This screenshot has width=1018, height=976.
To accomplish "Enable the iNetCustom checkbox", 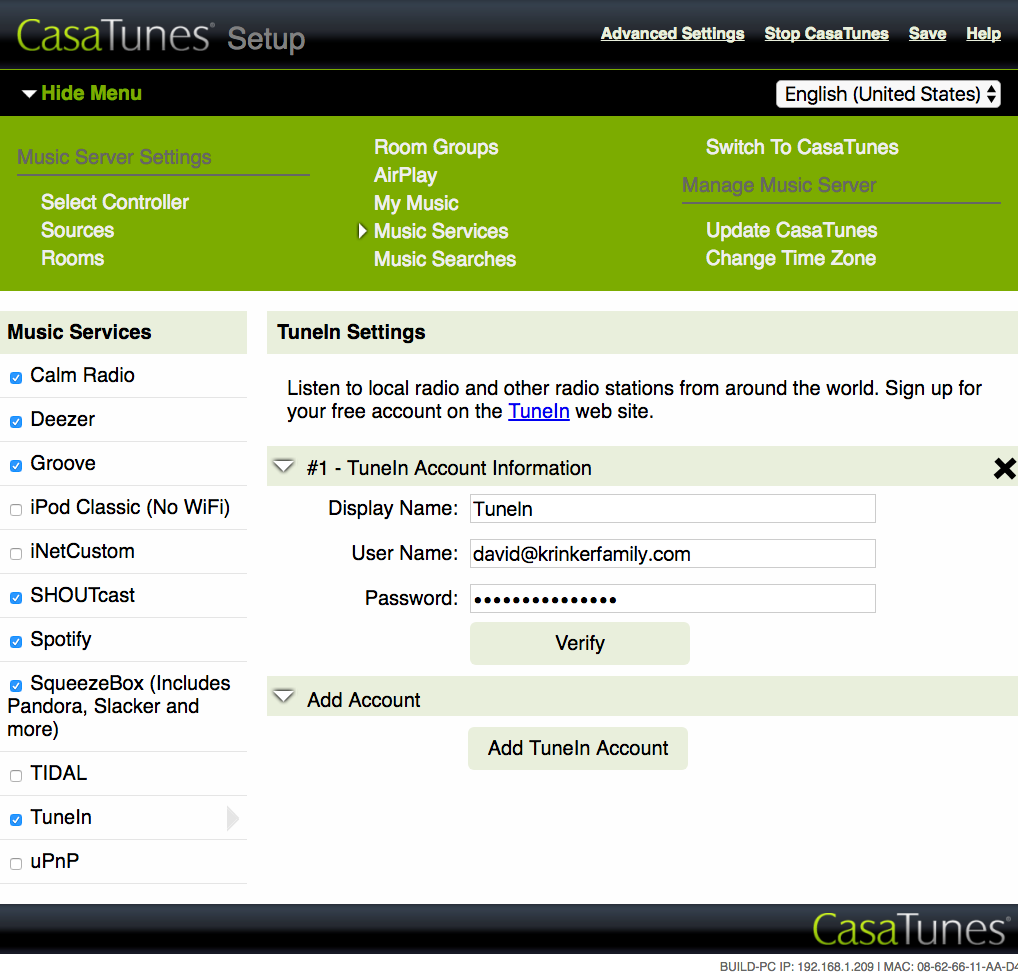I will [16, 553].
